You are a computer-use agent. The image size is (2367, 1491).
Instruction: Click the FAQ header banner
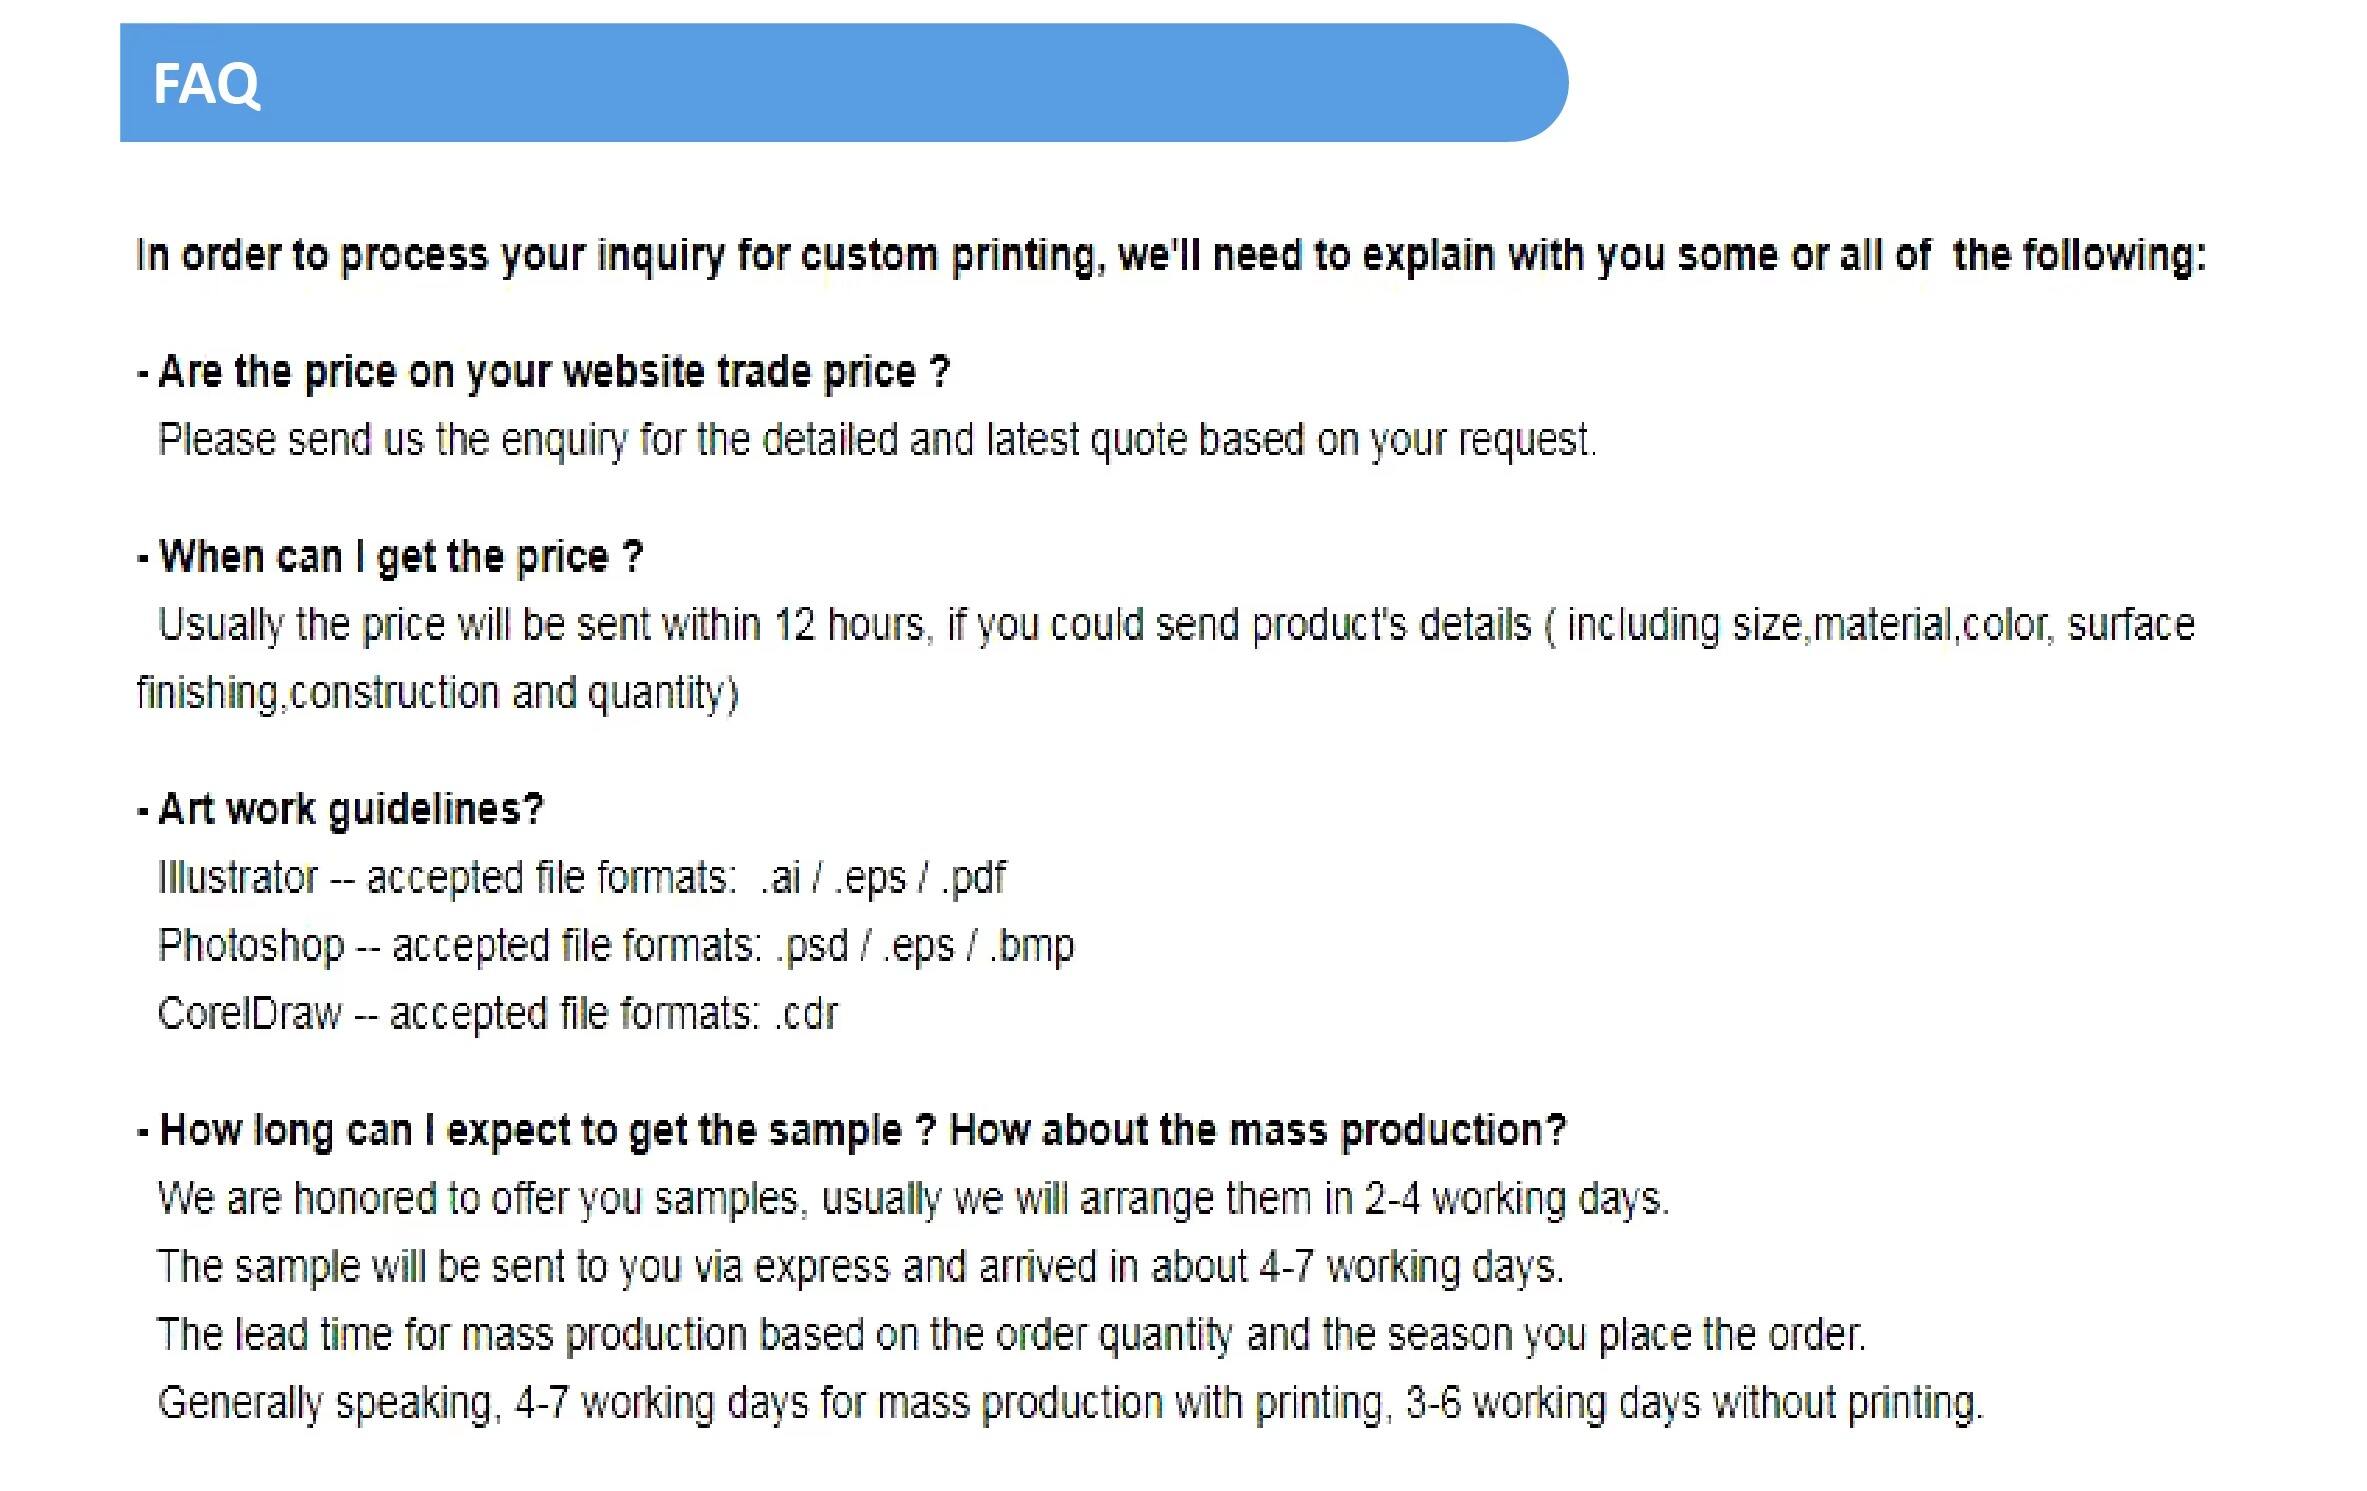point(843,83)
